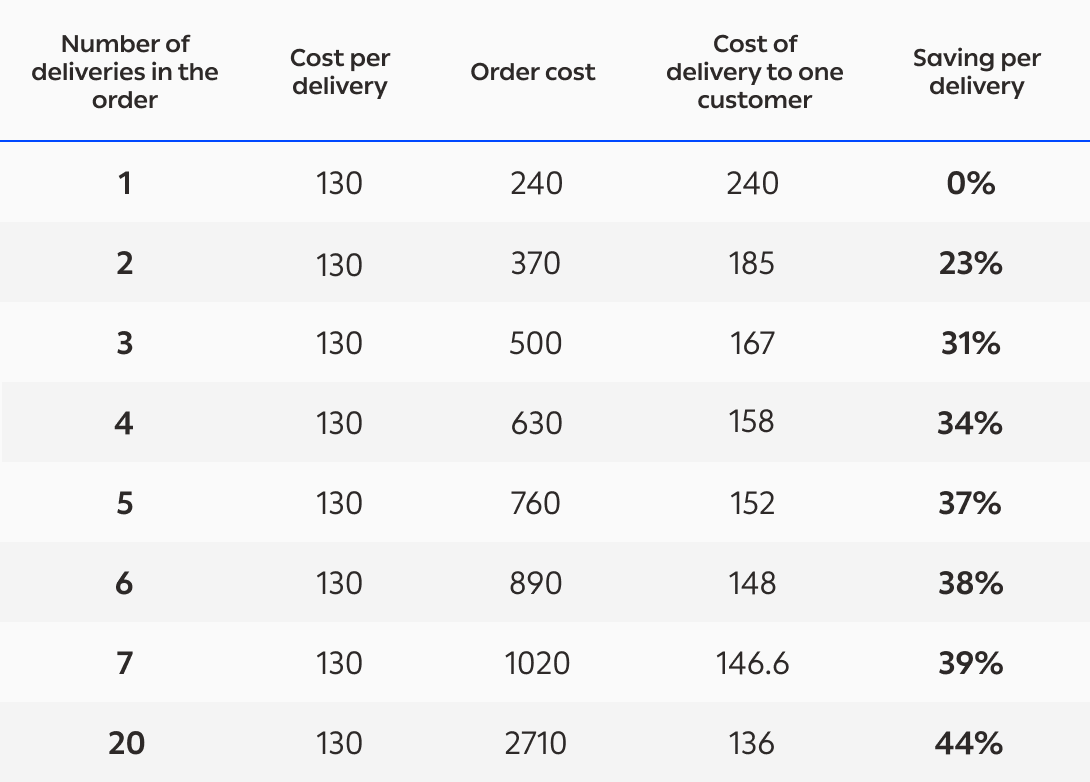Select the 146.6 cost cell
The image size is (1090, 782).
752,663
